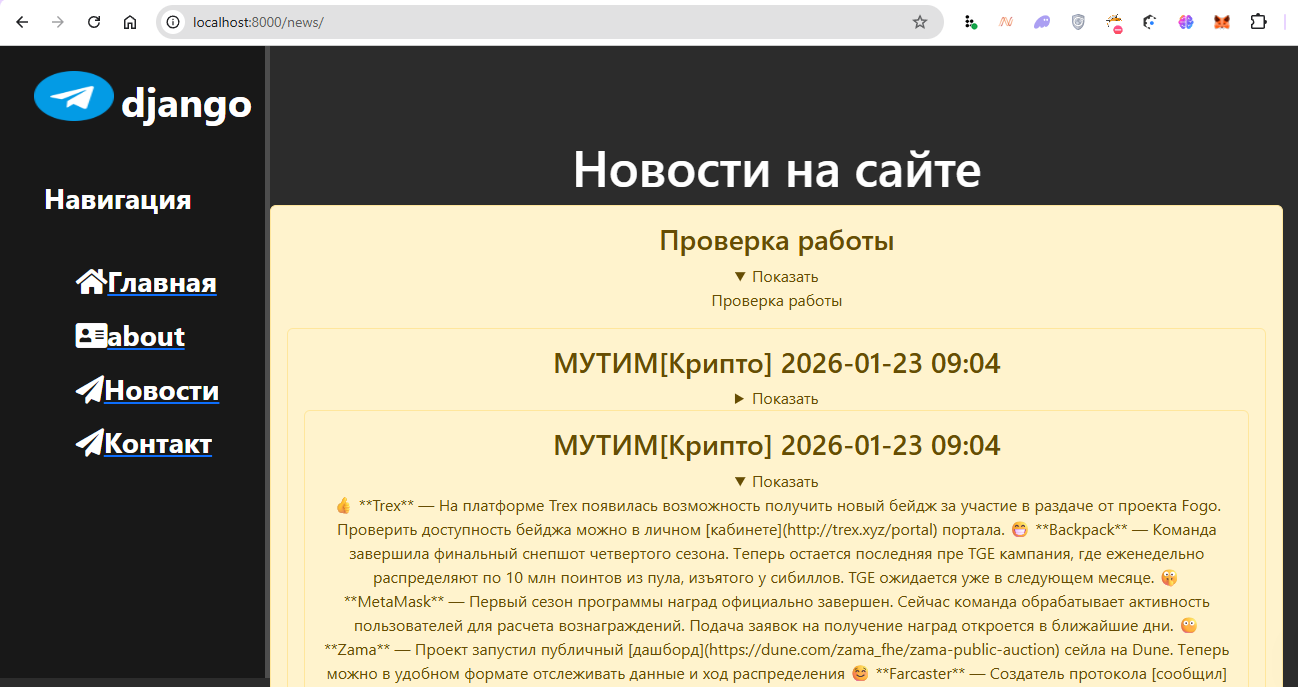Collapse the second МУТИМ[Крипто] Показать section
1298x687 pixels.
[x=776, y=481]
